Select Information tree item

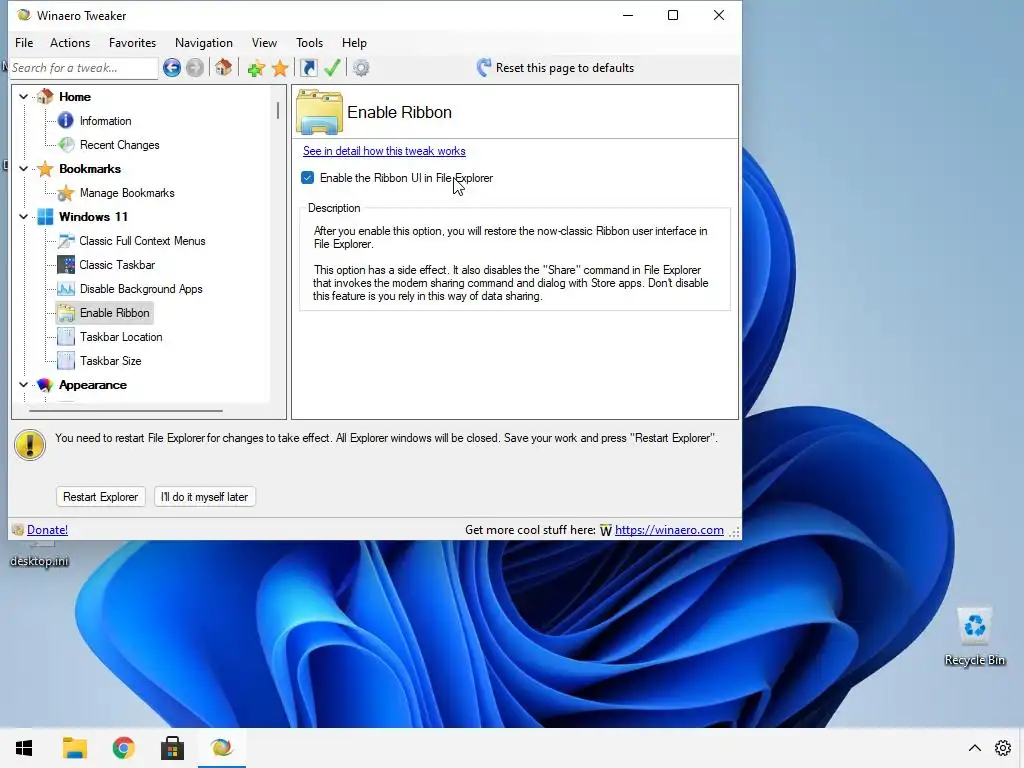click(105, 121)
